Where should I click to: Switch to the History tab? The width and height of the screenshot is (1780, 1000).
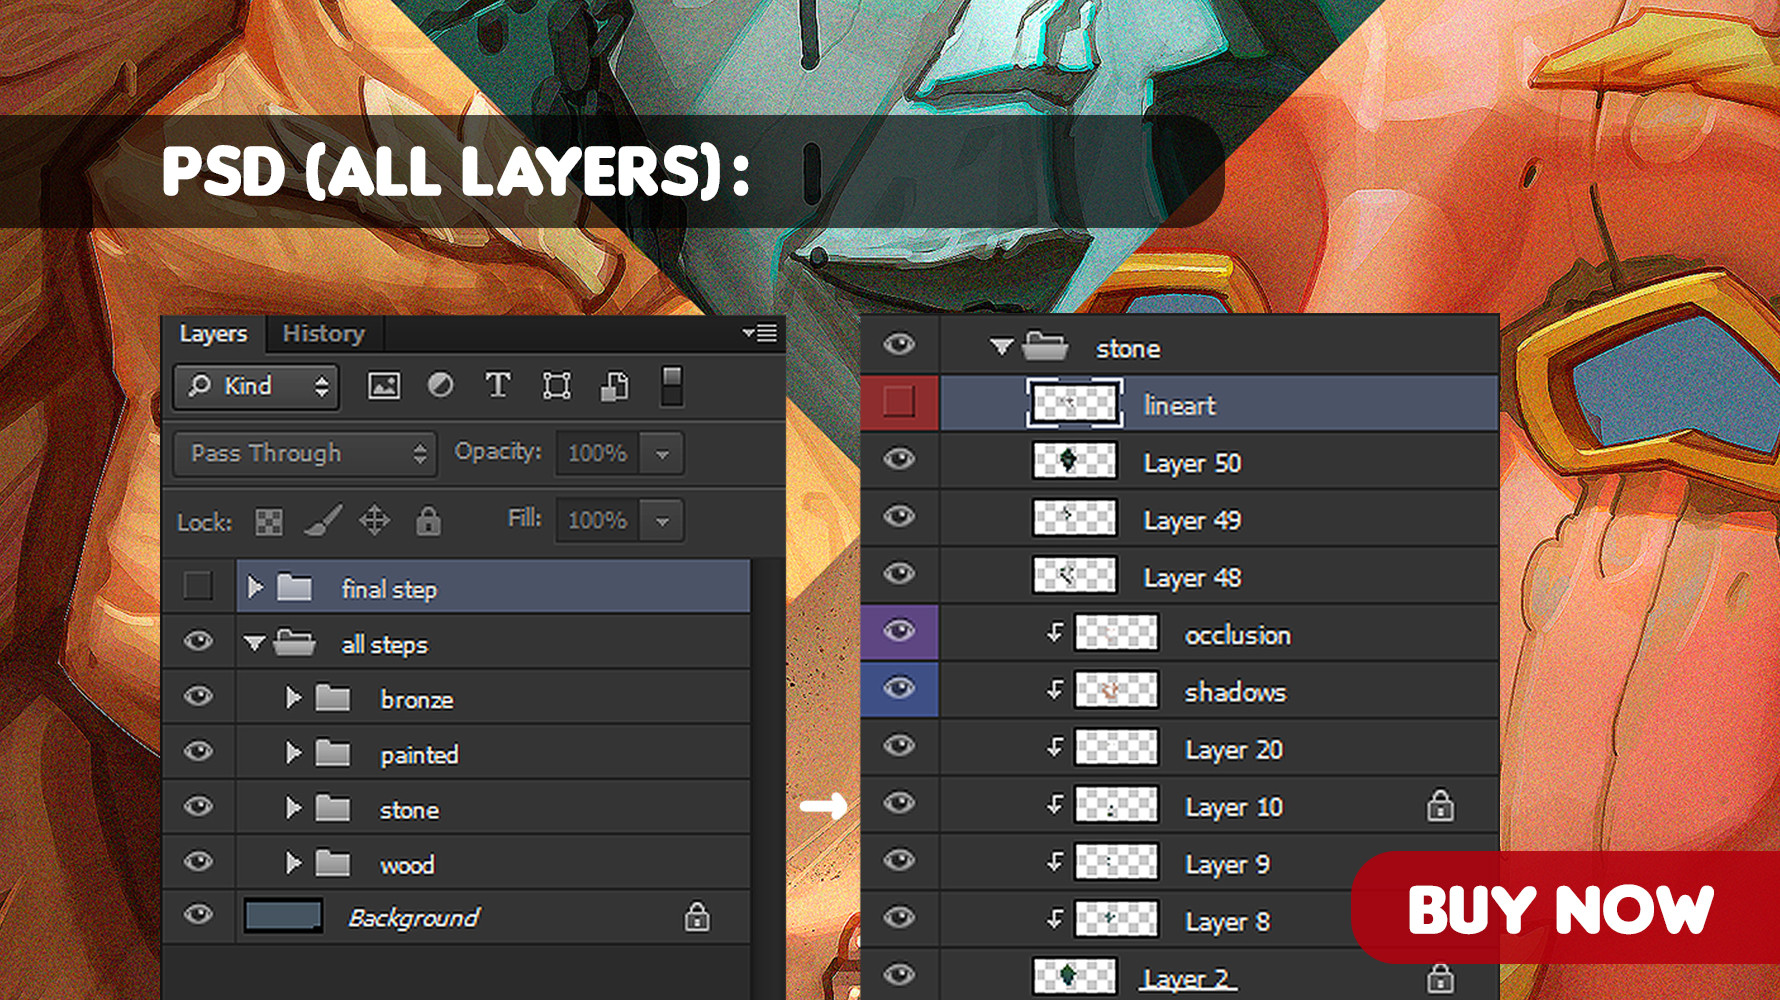coord(324,334)
